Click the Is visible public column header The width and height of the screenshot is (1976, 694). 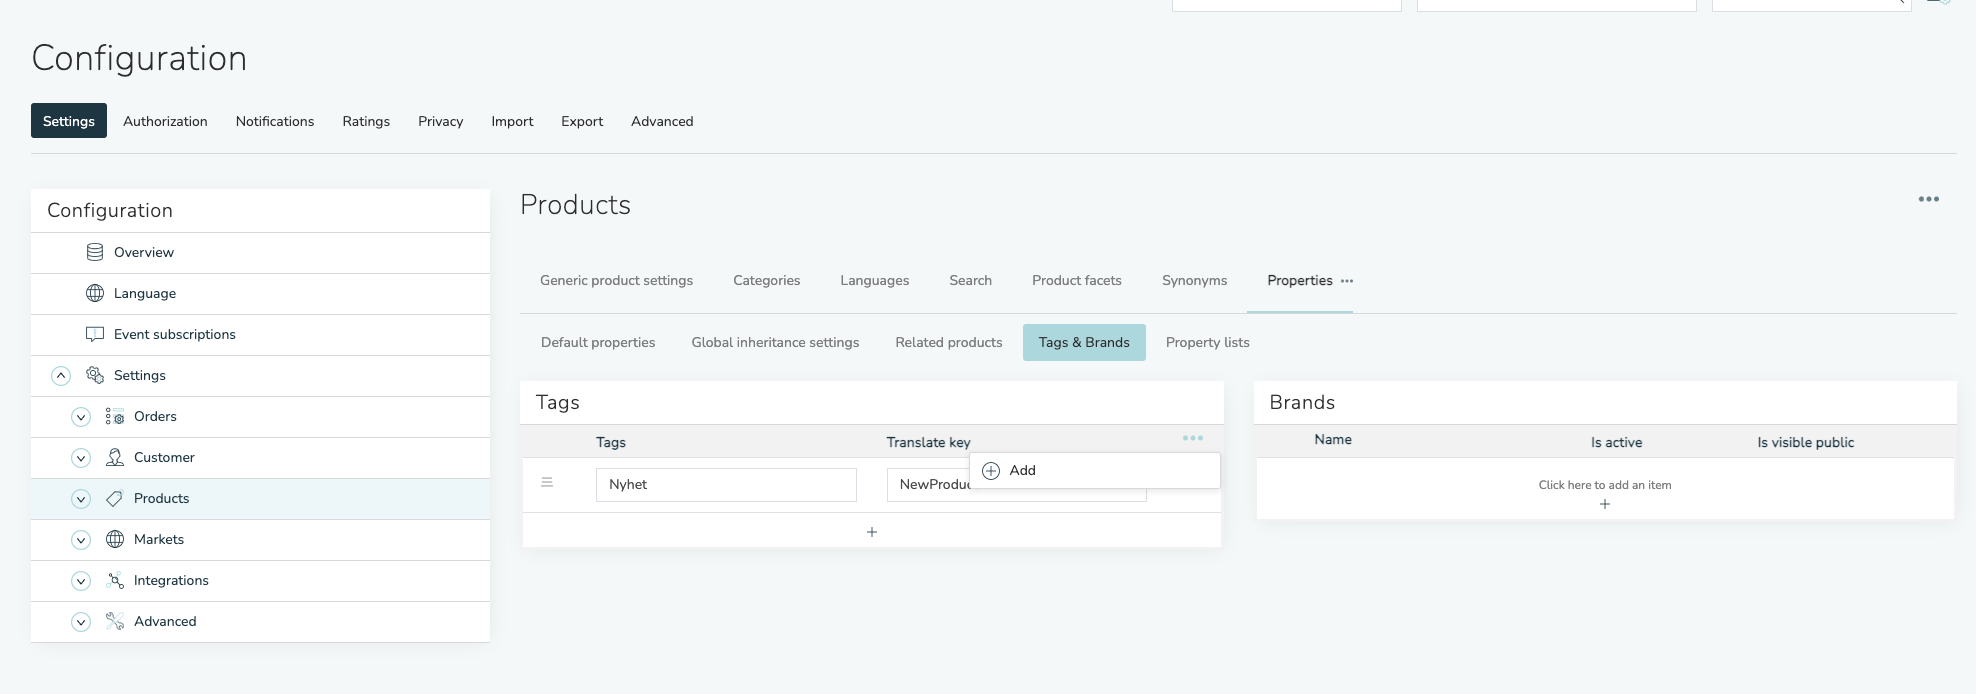coord(1806,442)
